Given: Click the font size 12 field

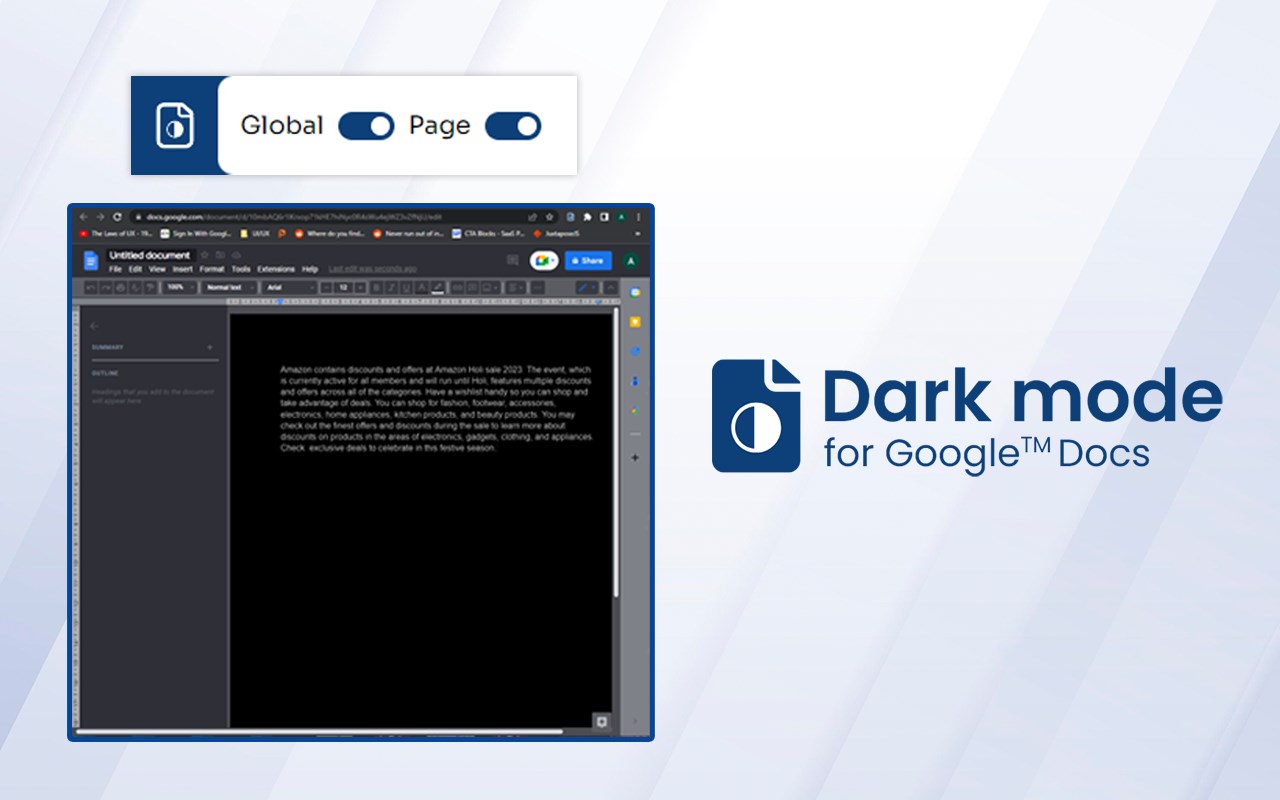Looking at the screenshot, I should pos(343,287).
